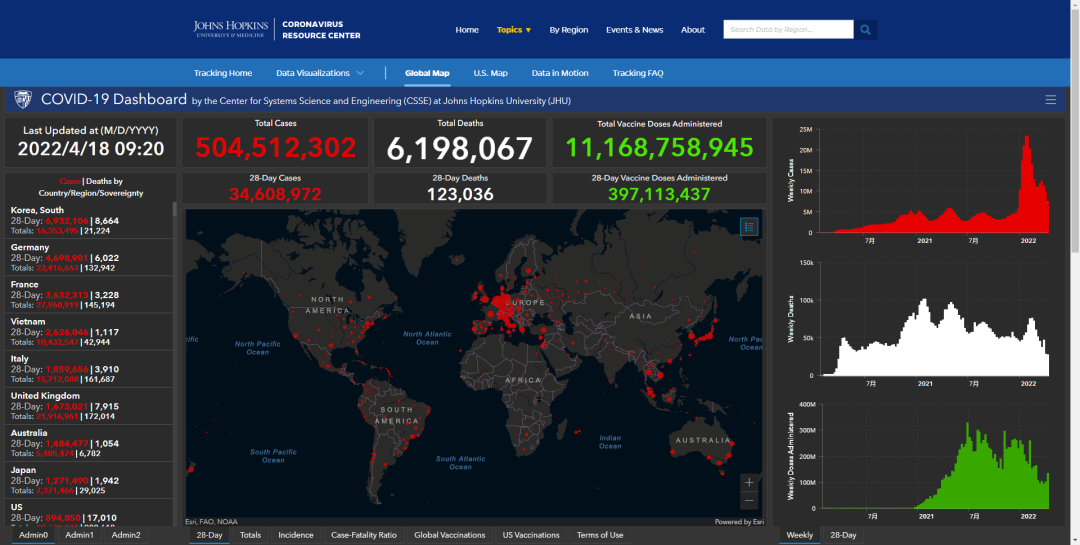Click the Last Updated timestamp 2022/4/18 09:20

(x=91, y=148)
